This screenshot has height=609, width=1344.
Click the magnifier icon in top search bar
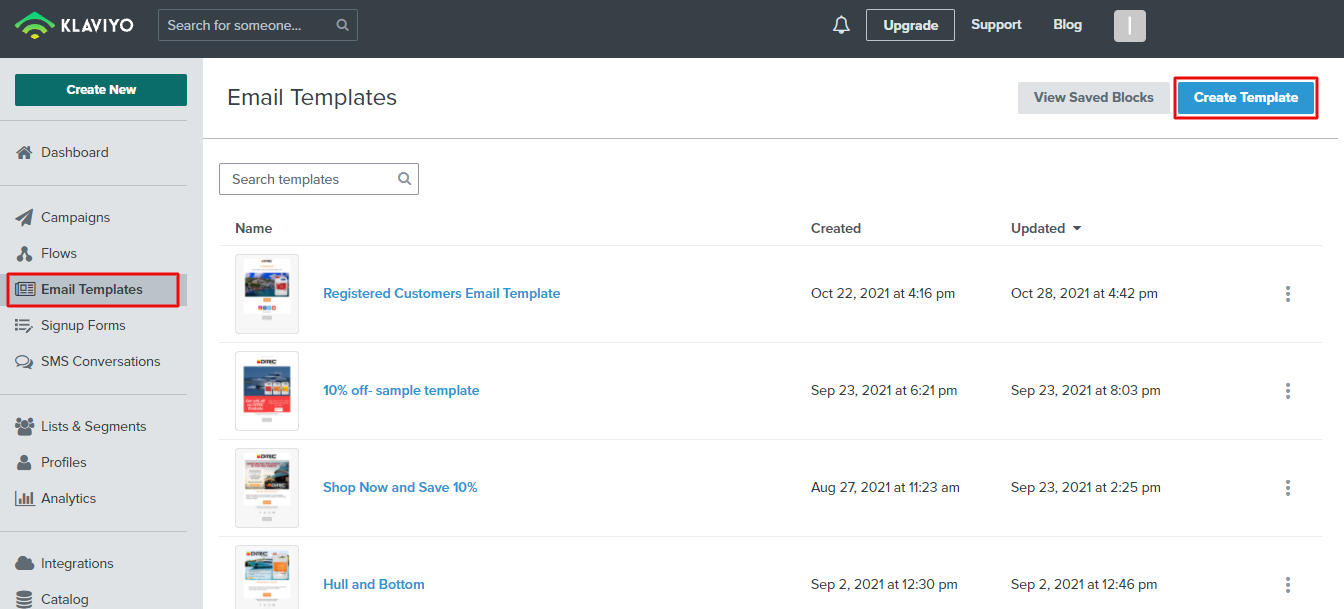tap(343, 25)
